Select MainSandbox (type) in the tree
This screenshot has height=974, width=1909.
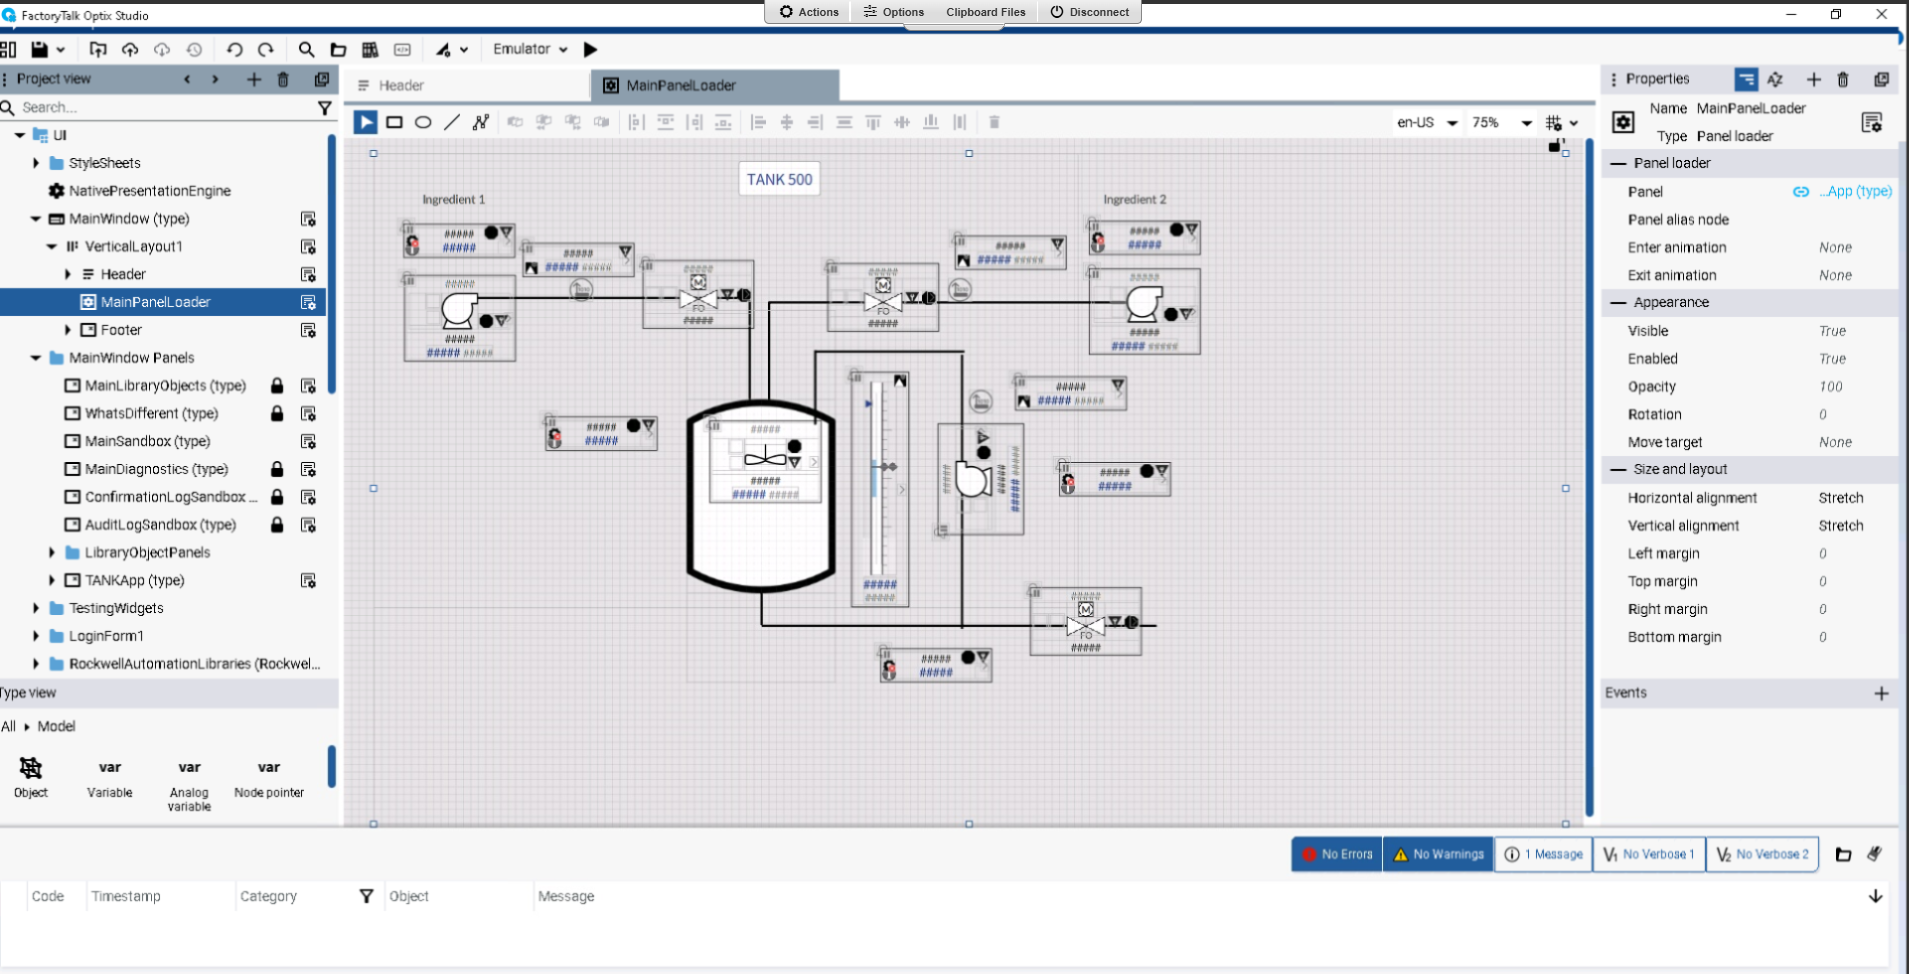(147, 441)
